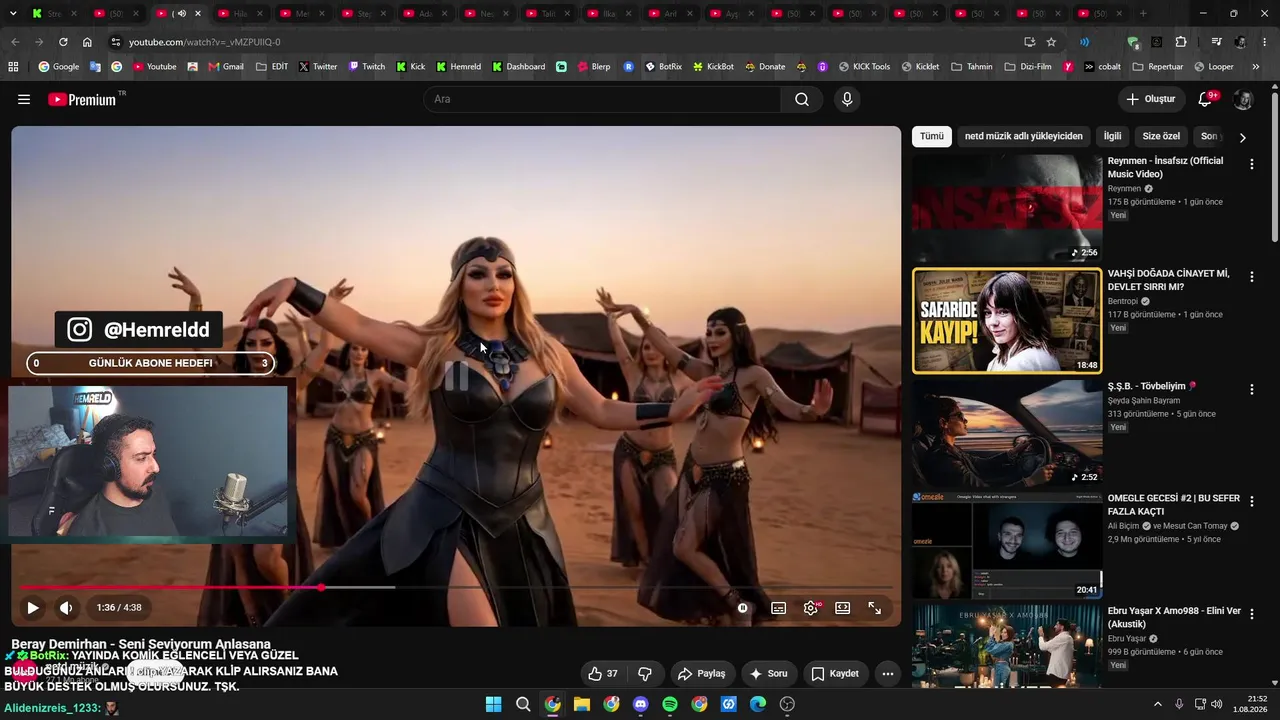
Task: Open the Reynmen - İnsafsız video thumbnail
Action: (x=1007, y=208)
